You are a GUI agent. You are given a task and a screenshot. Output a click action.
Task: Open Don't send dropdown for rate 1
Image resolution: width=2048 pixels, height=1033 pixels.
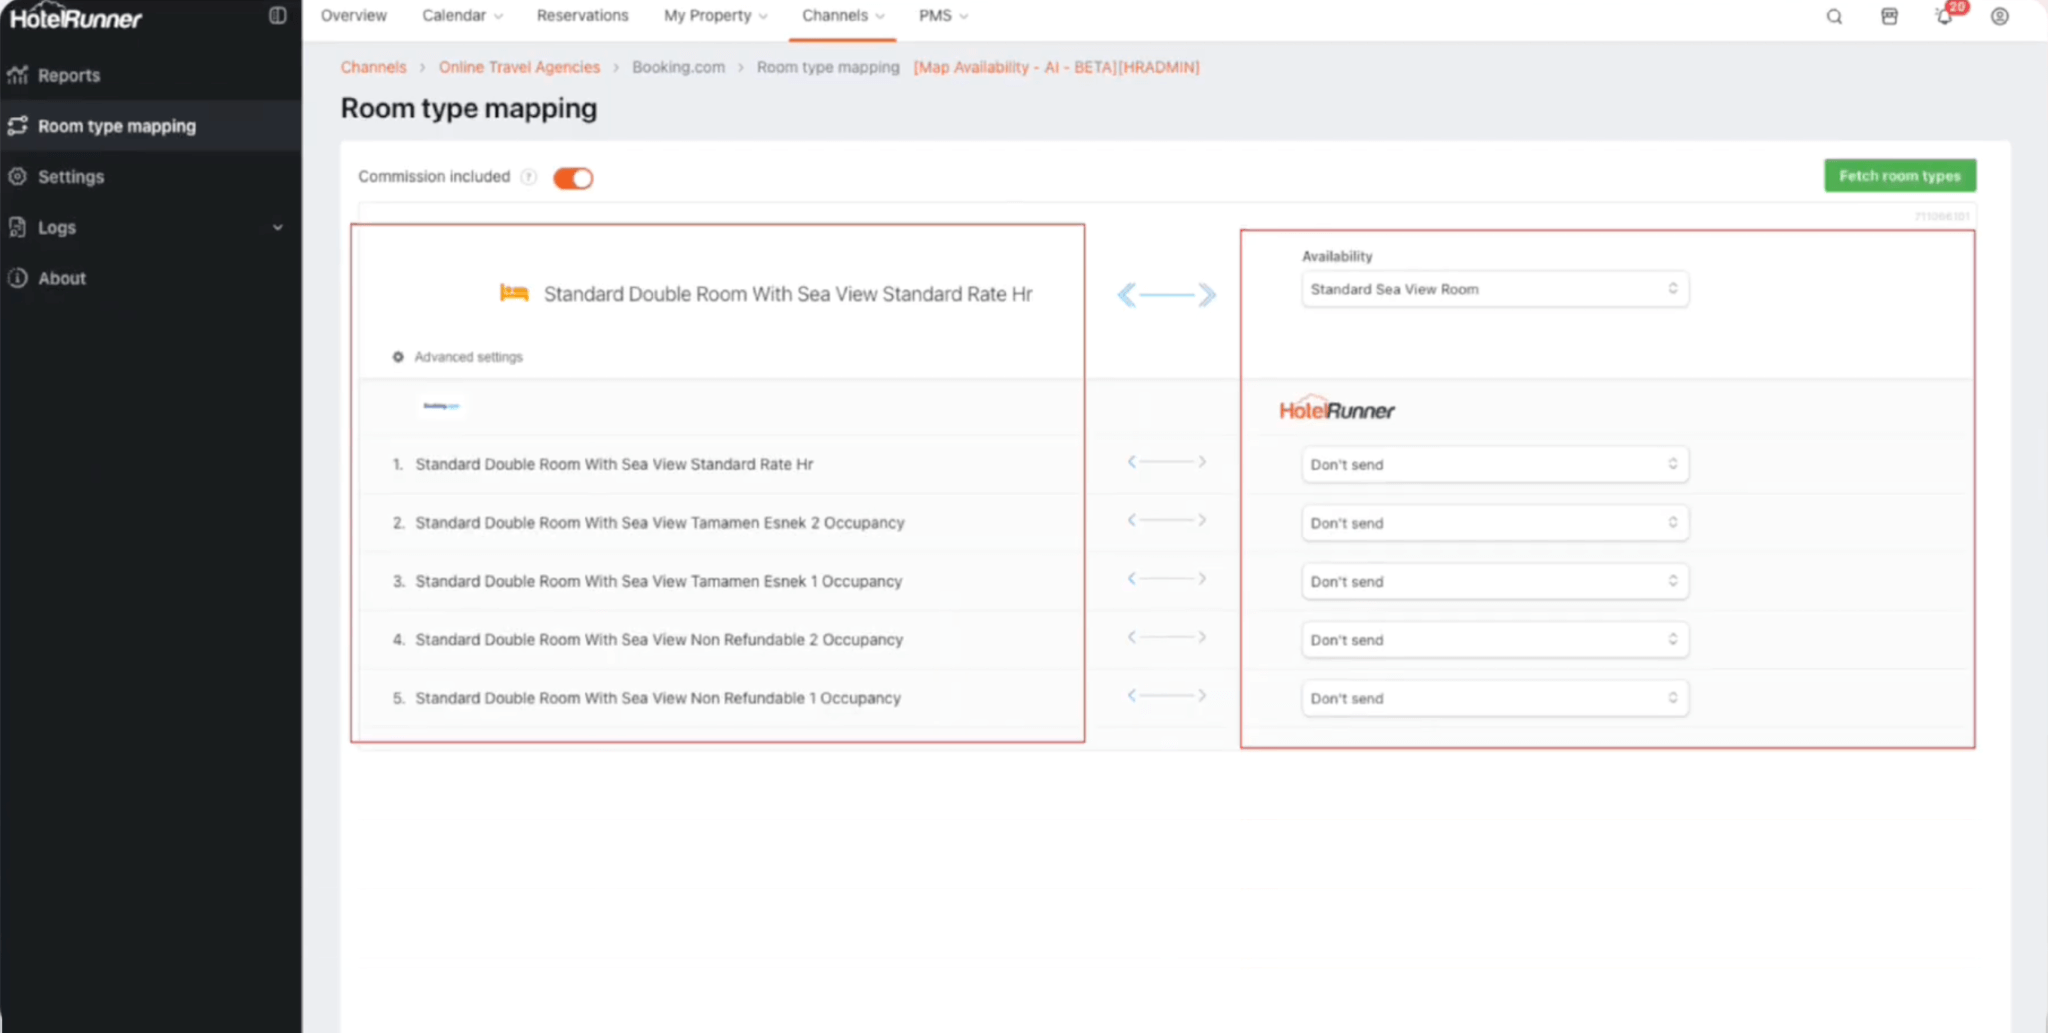coord(1494,465)
